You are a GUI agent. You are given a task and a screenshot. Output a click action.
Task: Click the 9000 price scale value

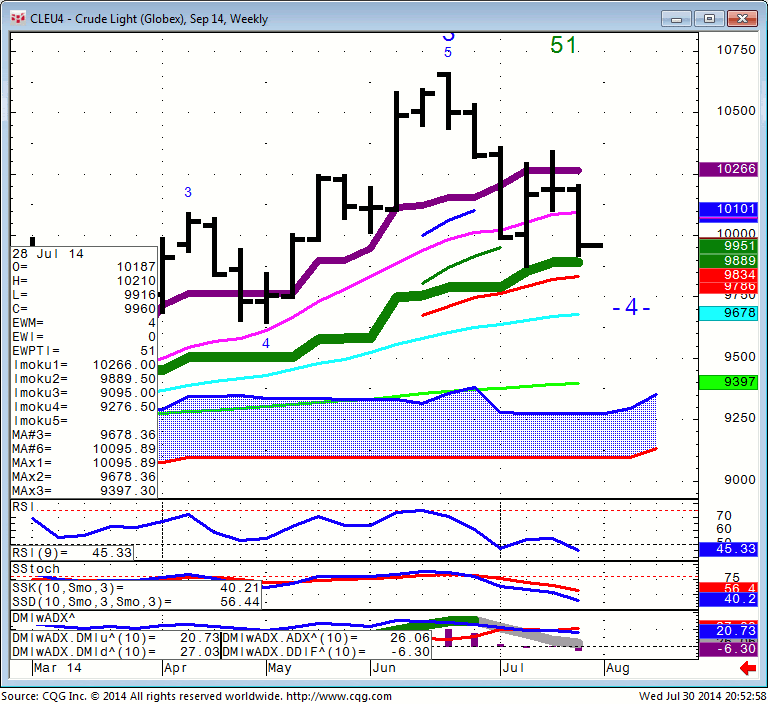pos(740,480)
